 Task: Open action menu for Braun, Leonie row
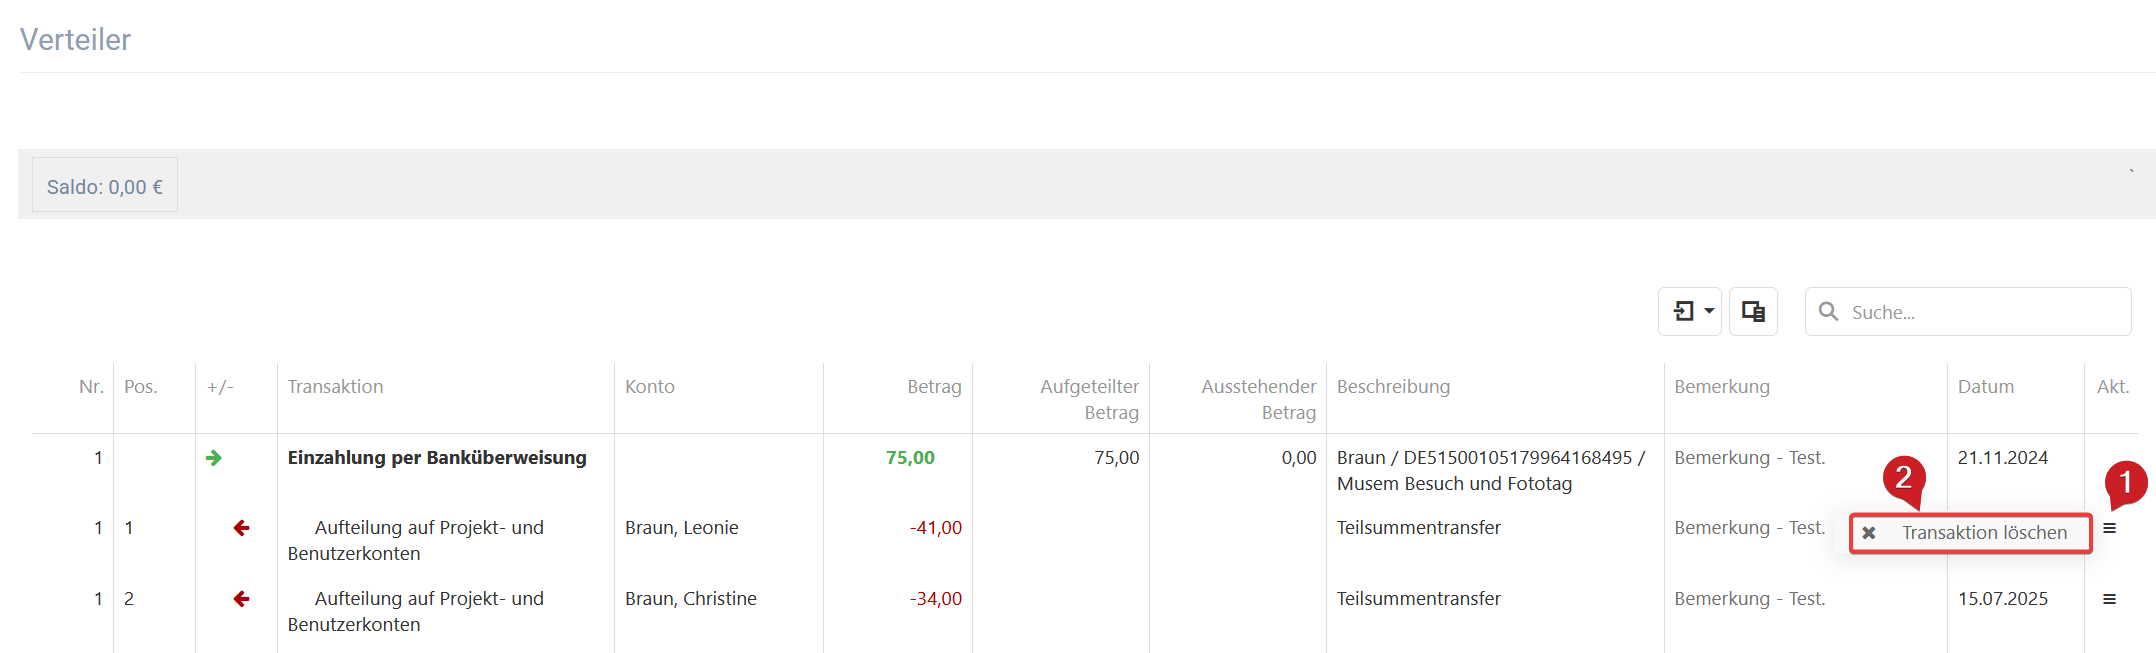point(2109,528)
